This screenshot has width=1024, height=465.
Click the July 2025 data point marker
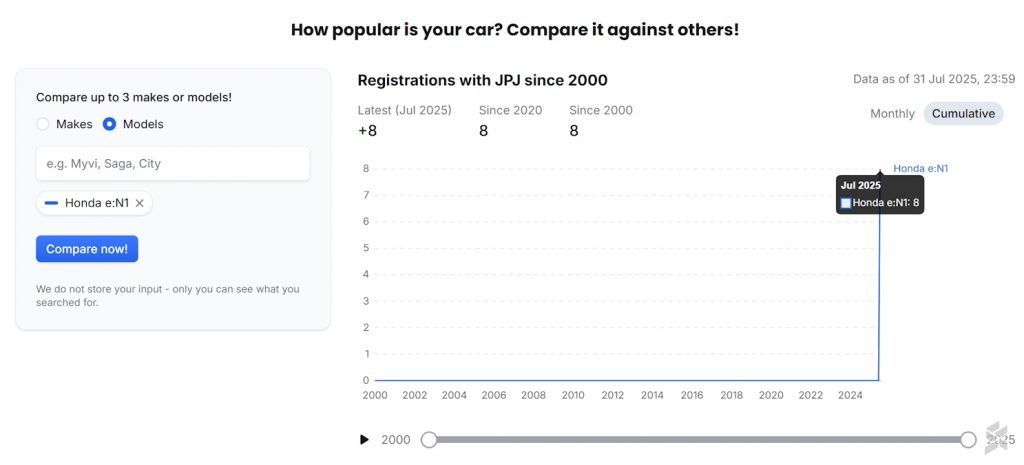[880, 171]
